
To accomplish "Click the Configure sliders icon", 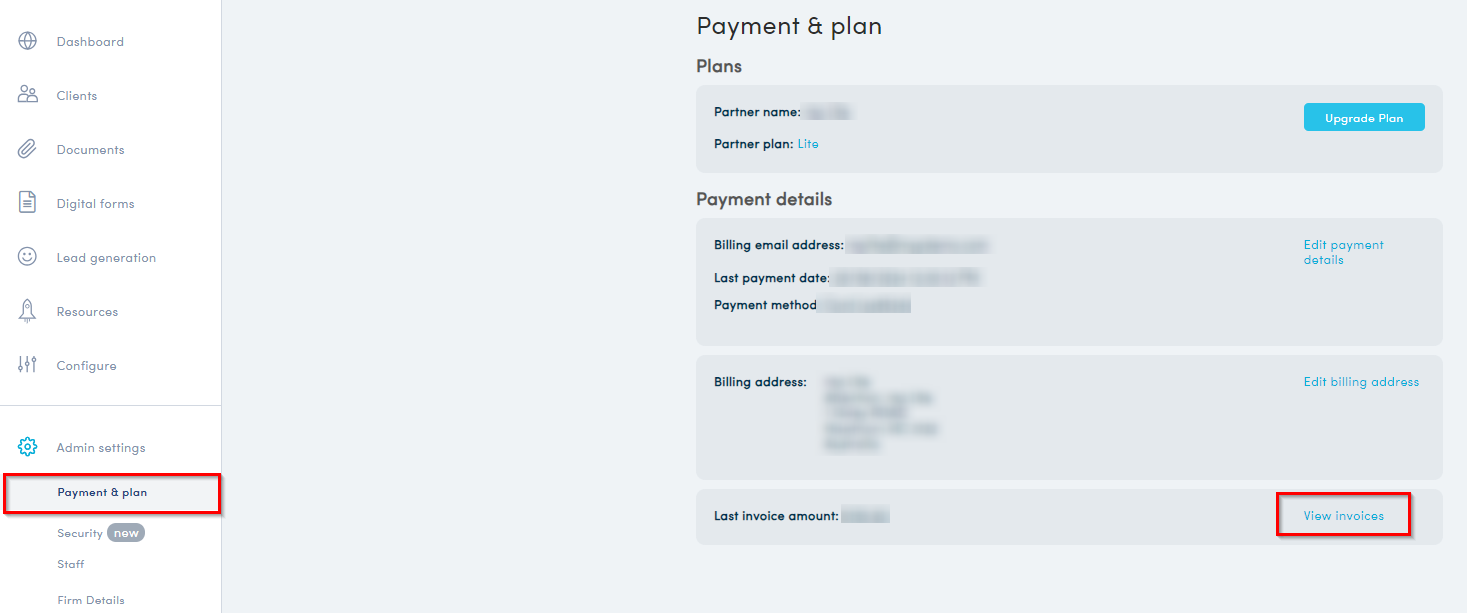I will (28, 365).
